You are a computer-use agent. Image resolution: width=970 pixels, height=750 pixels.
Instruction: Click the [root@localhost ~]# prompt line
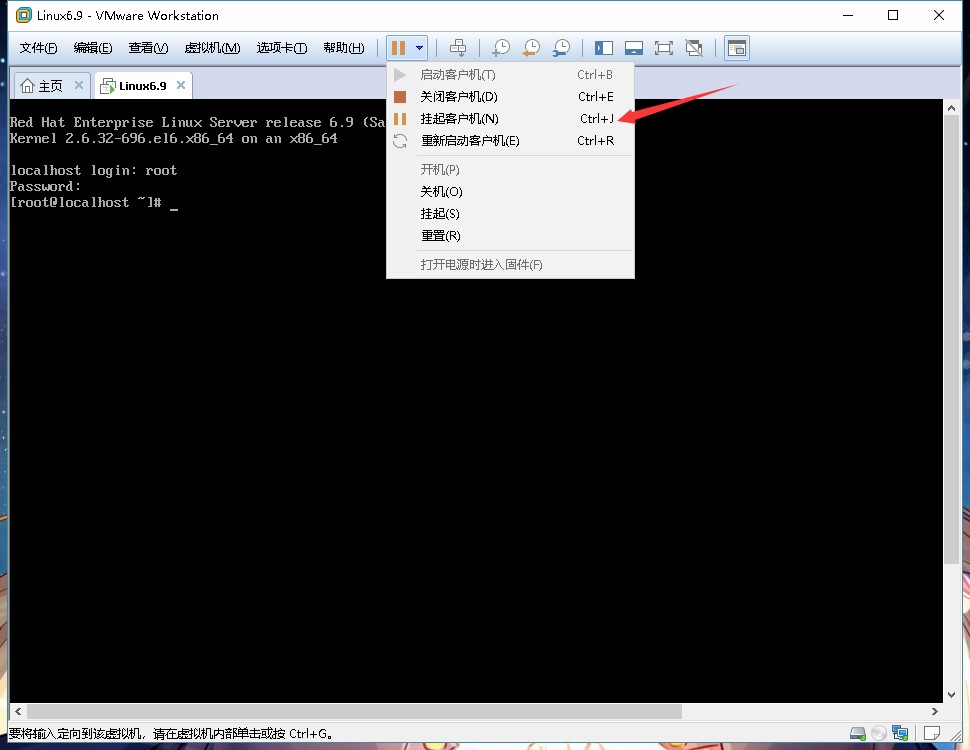[x=94, y=203]
